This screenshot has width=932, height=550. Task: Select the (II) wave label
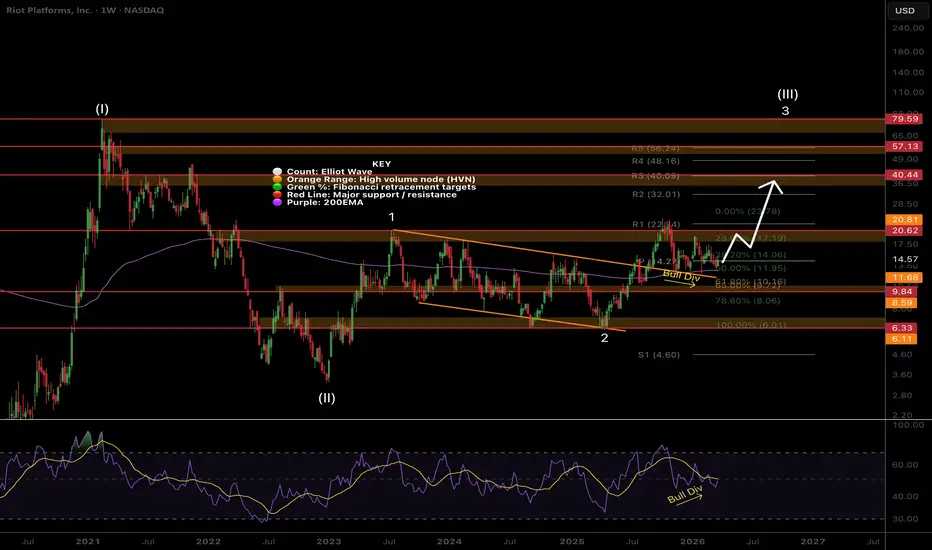[327, 398]
